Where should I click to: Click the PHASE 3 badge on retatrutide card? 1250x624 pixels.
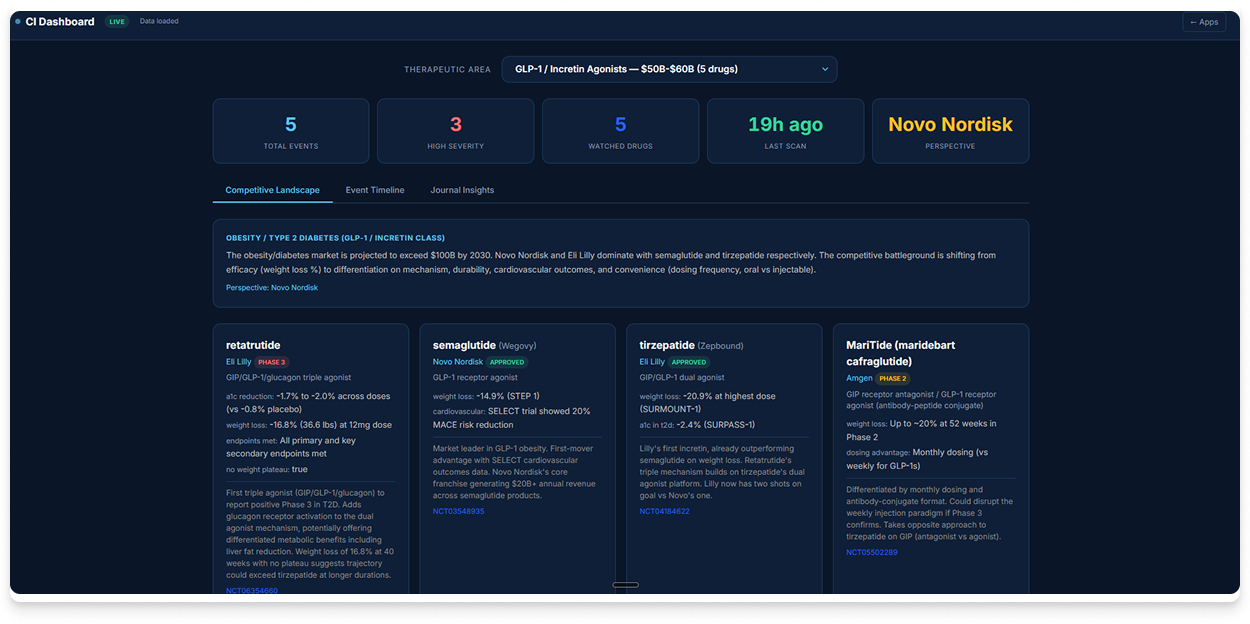point(272,362)
